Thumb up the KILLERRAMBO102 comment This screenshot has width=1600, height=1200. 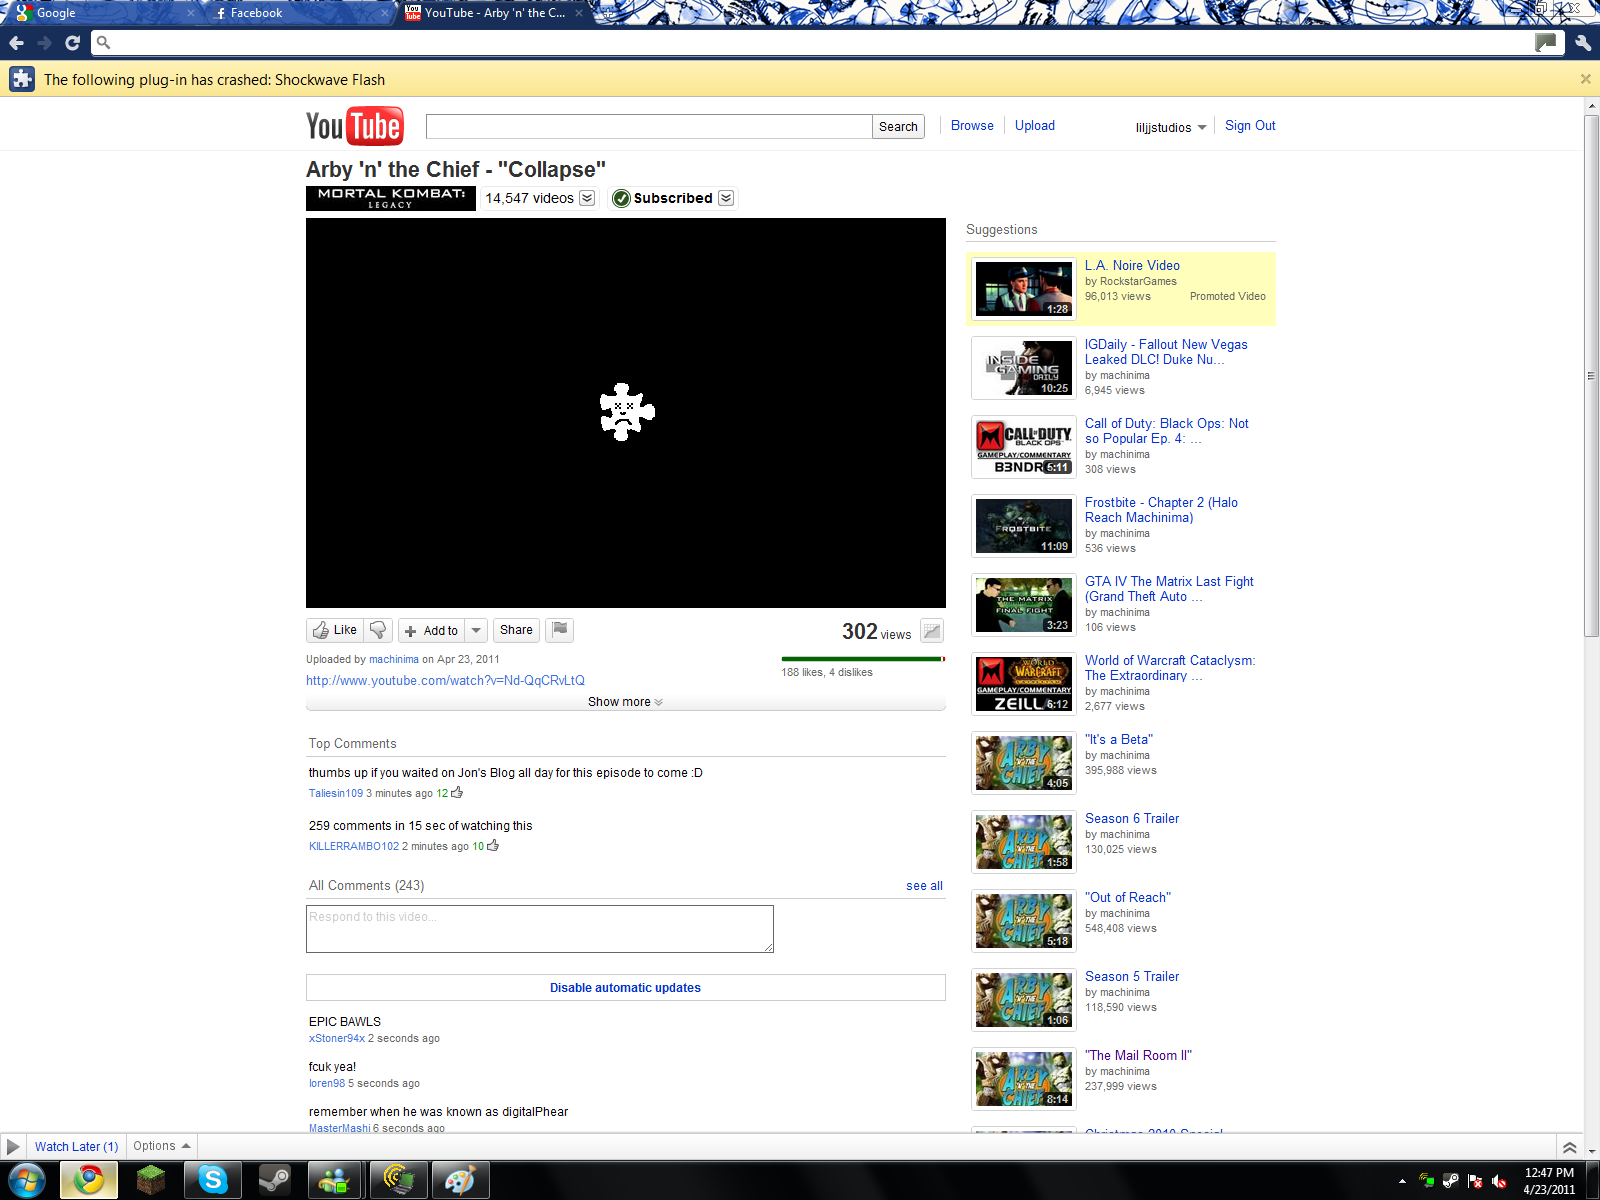pyautogui.click(x=493, y=846)
